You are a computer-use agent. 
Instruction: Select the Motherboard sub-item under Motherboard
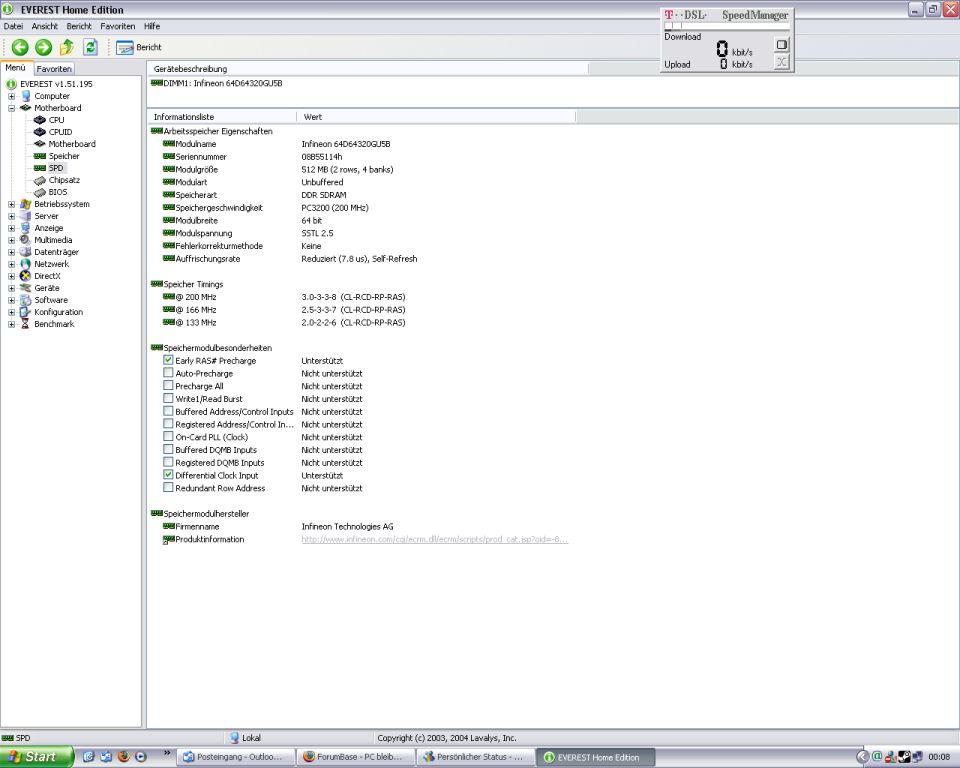(x=72, y=144)
